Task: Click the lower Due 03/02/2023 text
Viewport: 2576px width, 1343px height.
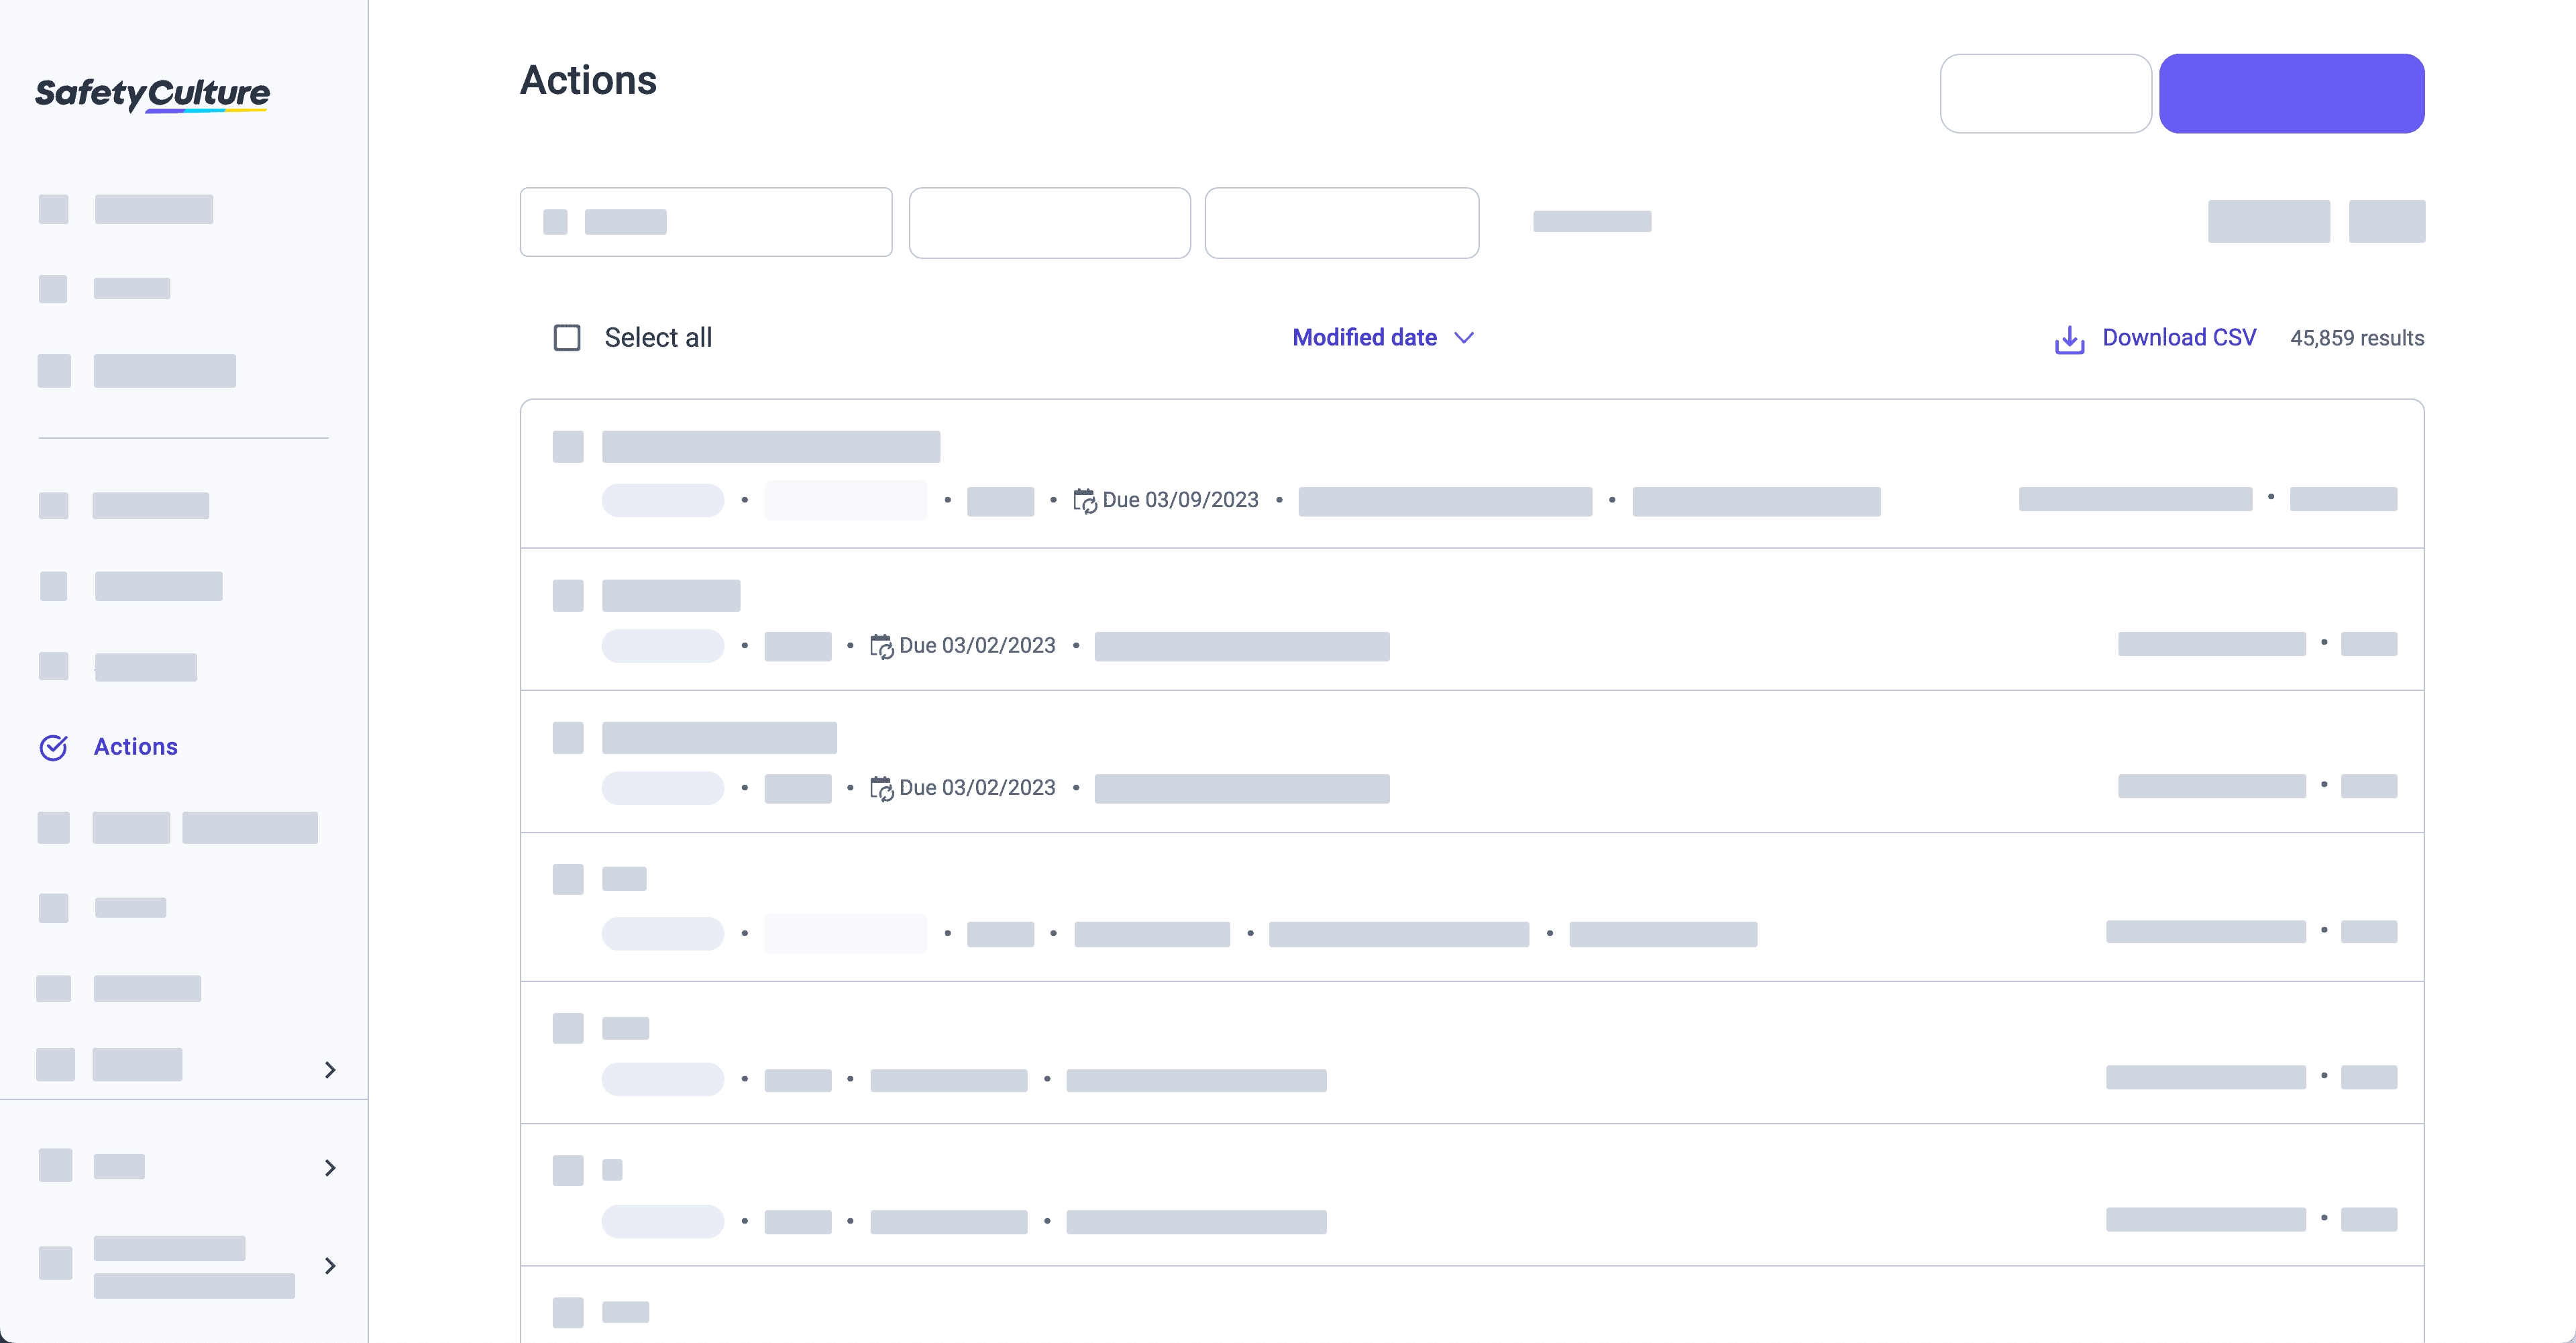Action: pos(977,788)
